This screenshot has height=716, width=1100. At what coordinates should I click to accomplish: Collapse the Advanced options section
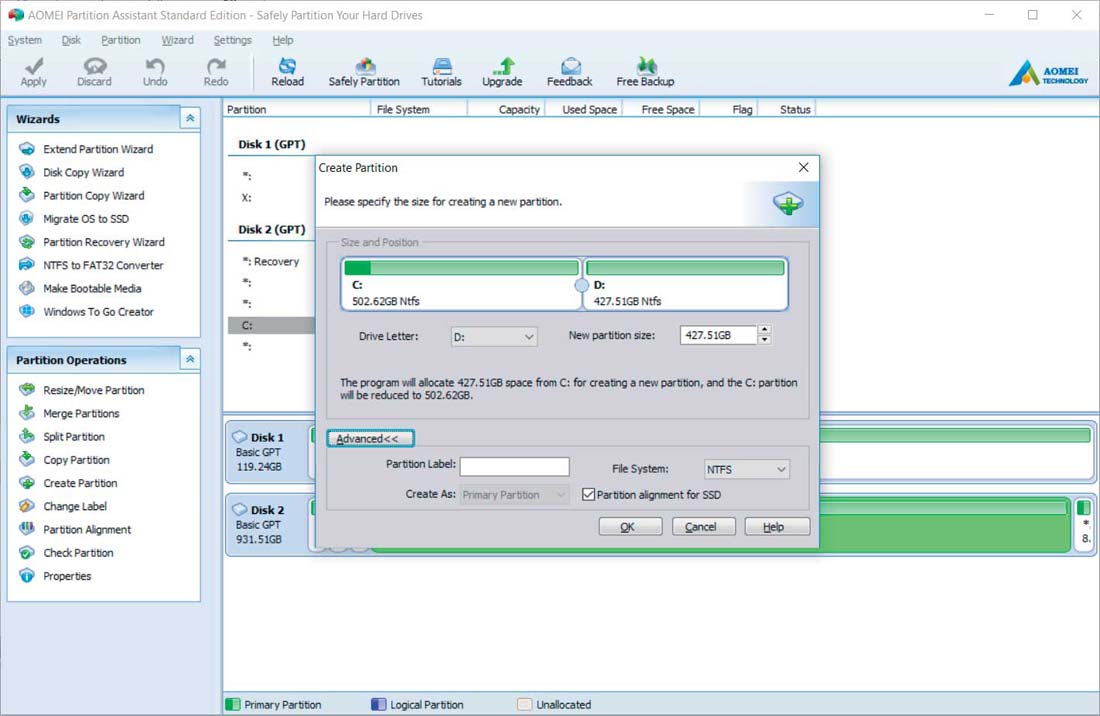(x=370, y=438)
